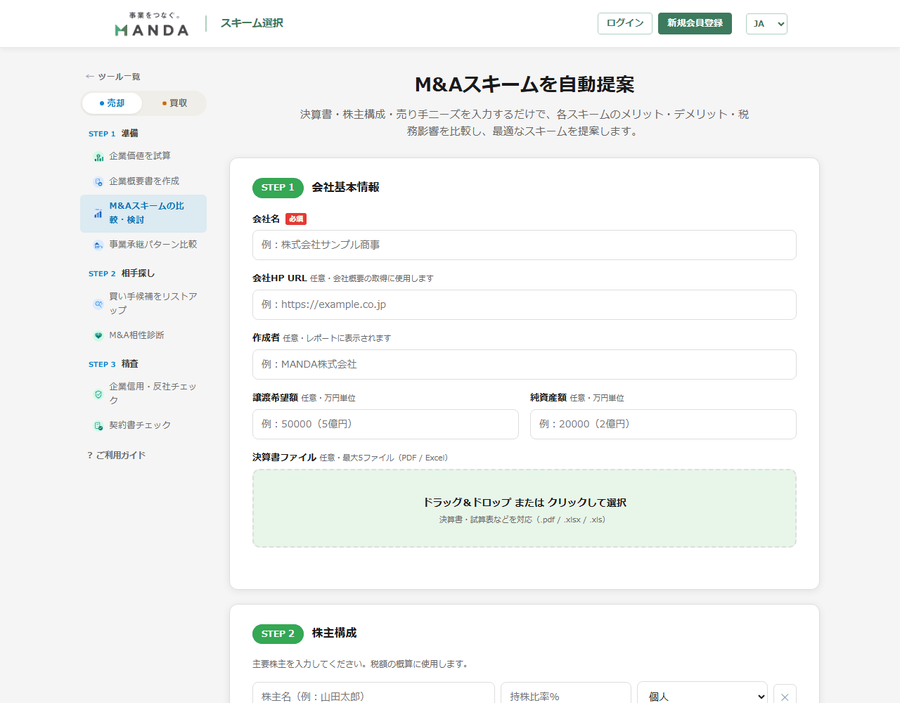Screen dimensions: 900x703
Task: Click the M&Aスキームを自動提案 heading
Action: click(x=524, y=84)
